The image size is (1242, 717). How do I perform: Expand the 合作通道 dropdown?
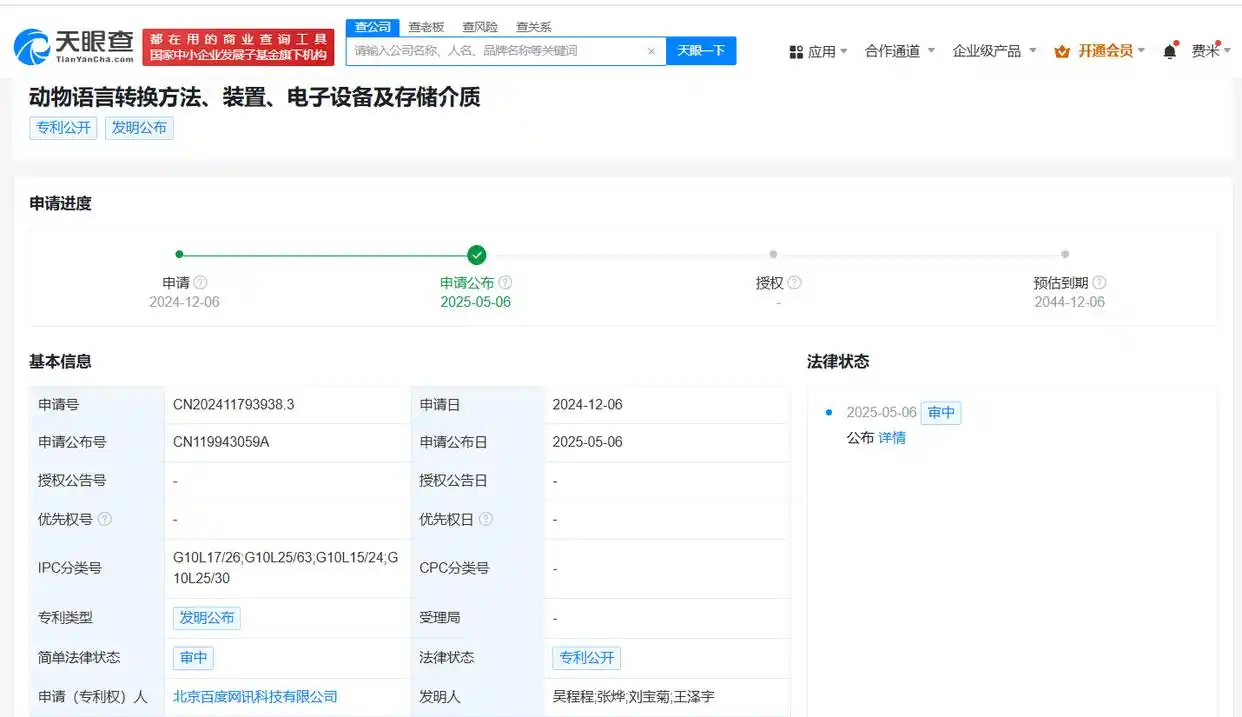pyautogui.click(x=900, y=51)
